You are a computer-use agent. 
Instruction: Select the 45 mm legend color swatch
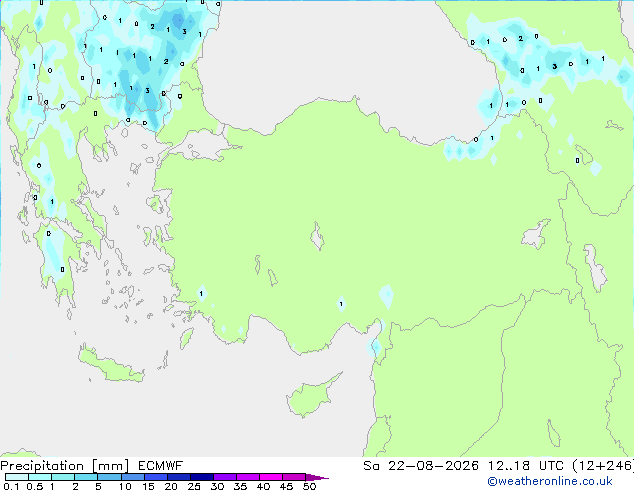294,477
